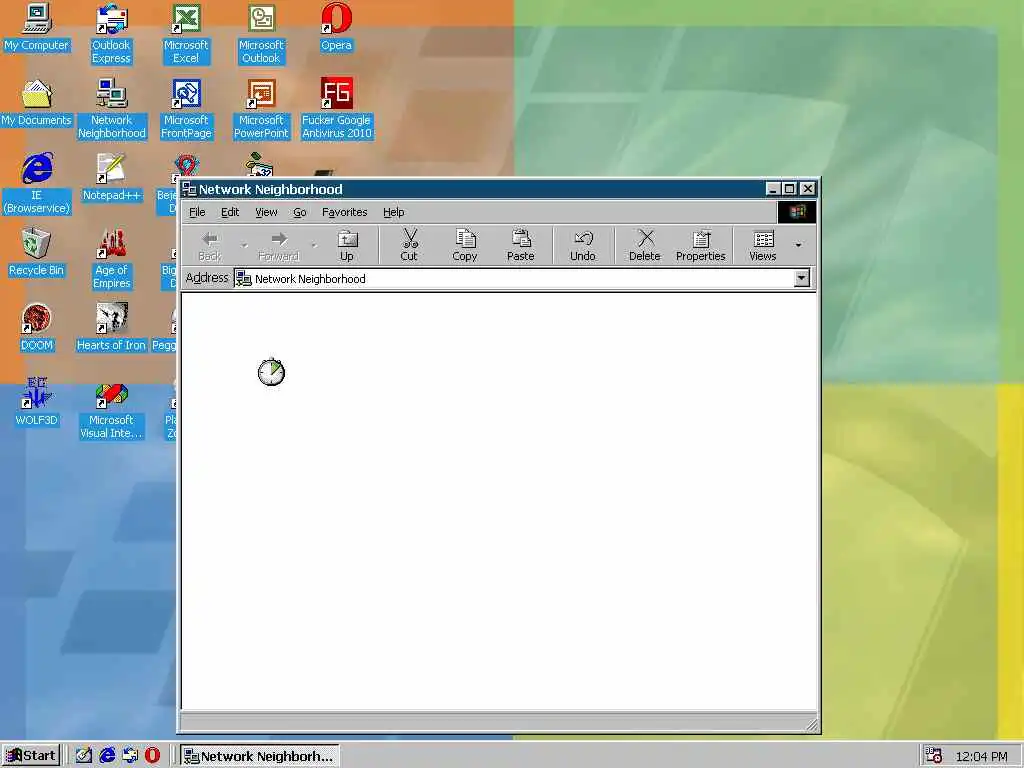
Task: Select the WOLF3D desktop shortcut
Action: click(37, 403)
